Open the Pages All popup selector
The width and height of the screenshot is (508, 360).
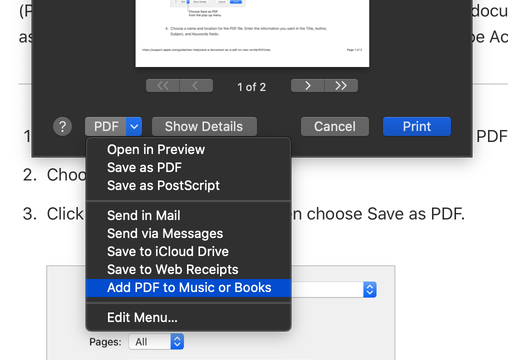(x=156, y=342)
